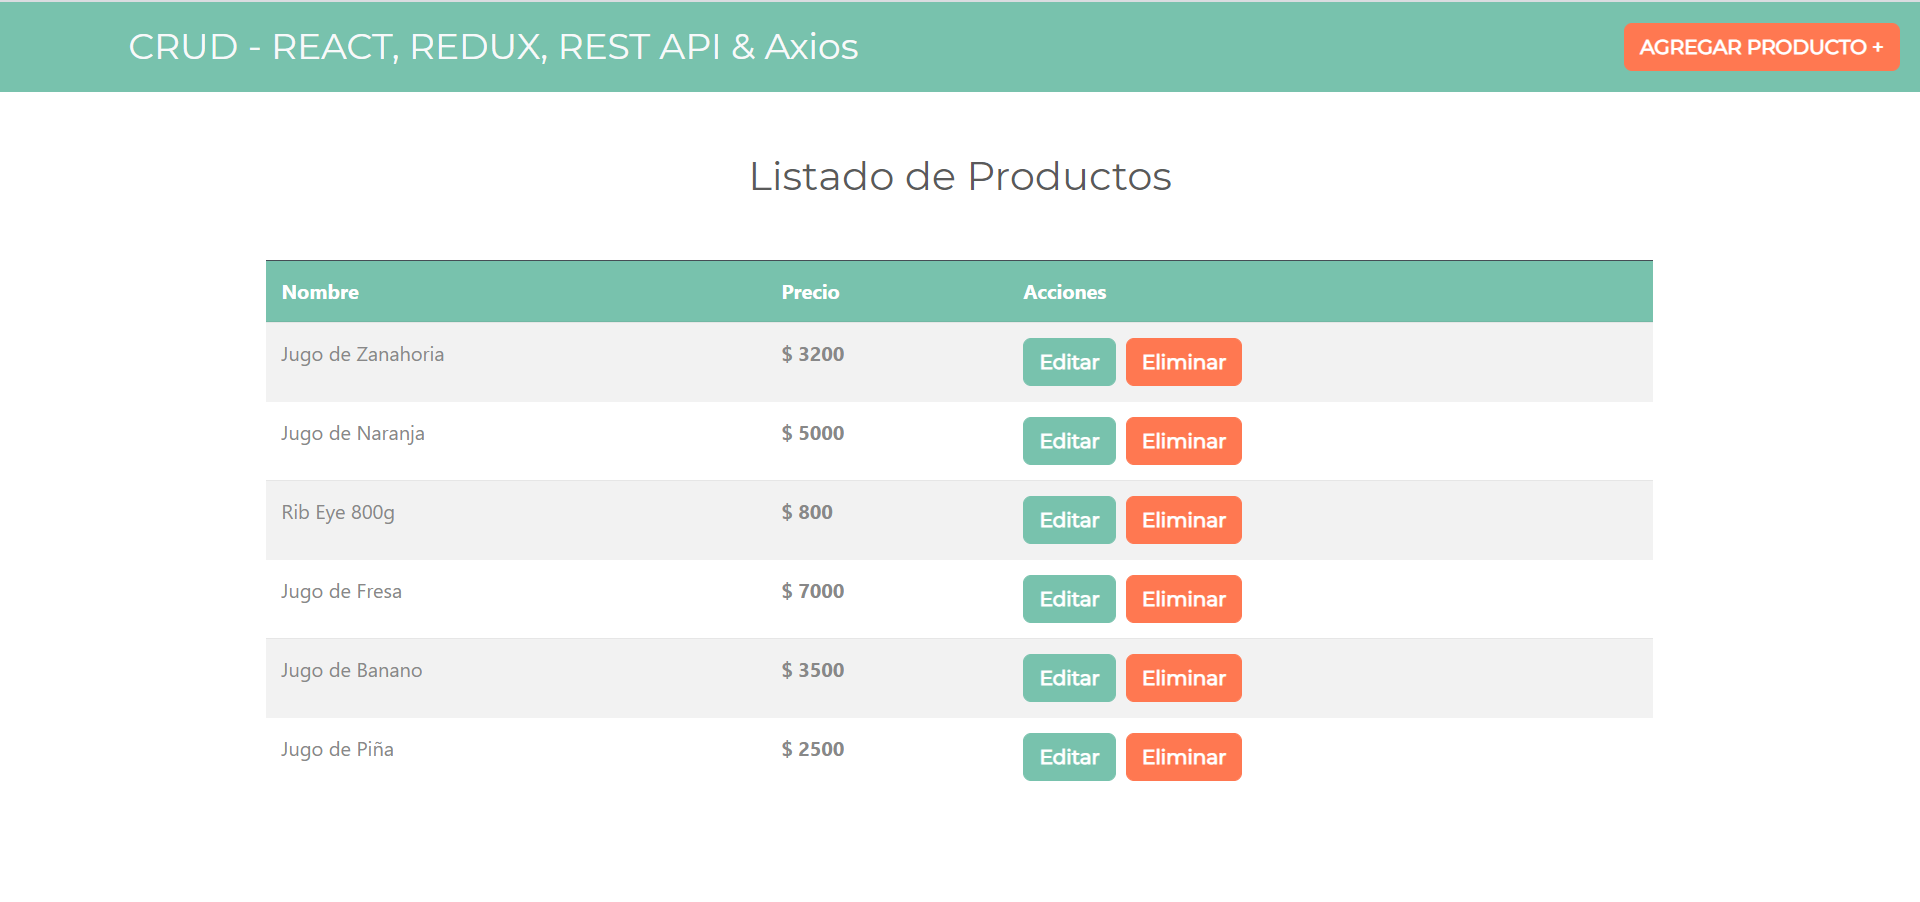Click the AGREGAR PRODUCTO + button
Image resolution: width=1920 pixels, height=902 pixels.
point(1761,46)
